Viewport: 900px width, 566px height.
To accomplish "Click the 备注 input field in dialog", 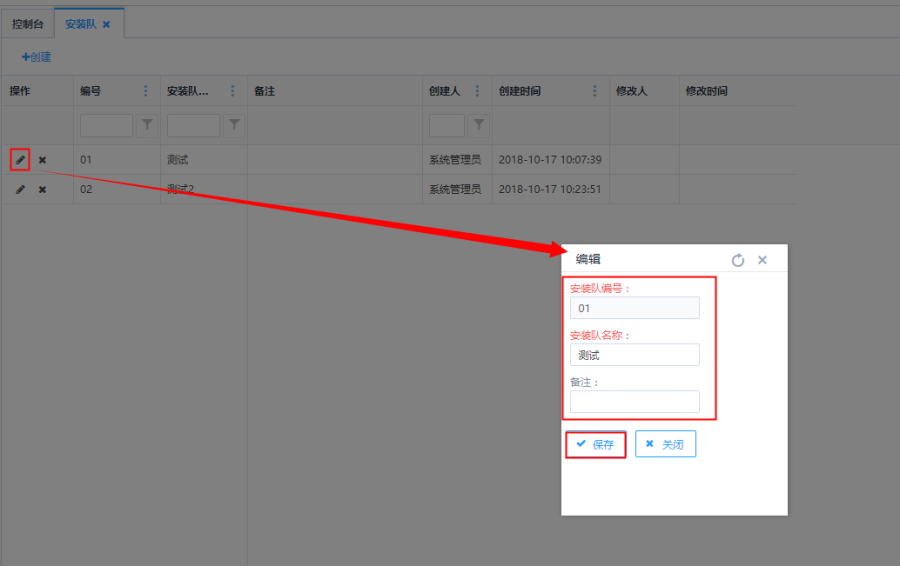I will click(x=634, y=401).
